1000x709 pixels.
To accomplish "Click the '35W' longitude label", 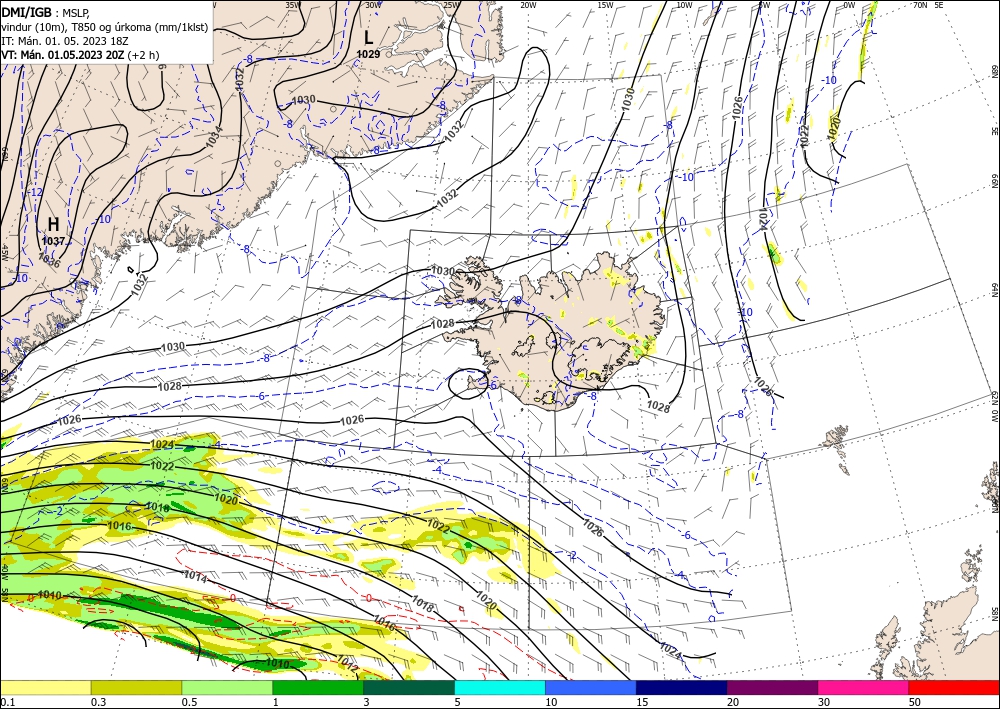I will [293, 5].
